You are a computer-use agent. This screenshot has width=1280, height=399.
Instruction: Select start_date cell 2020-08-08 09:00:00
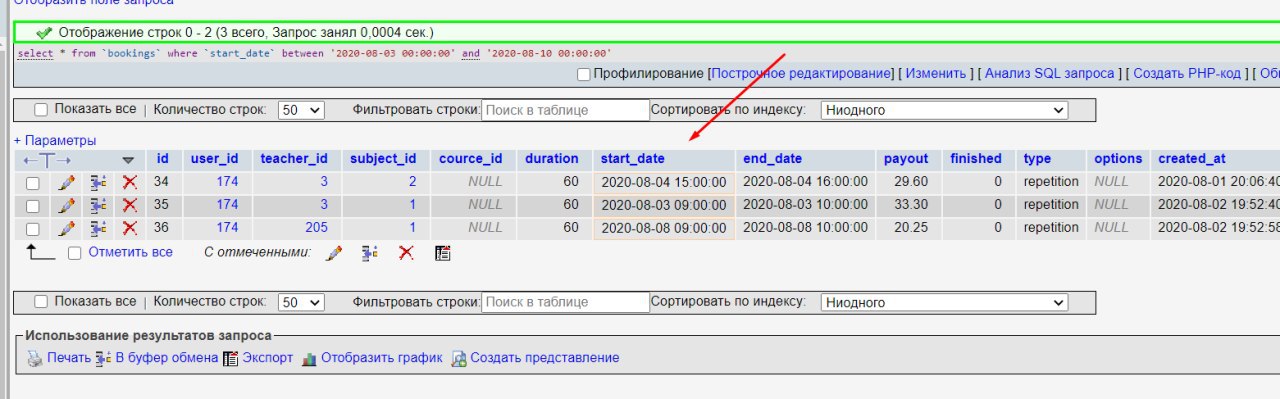click(664, 228)
